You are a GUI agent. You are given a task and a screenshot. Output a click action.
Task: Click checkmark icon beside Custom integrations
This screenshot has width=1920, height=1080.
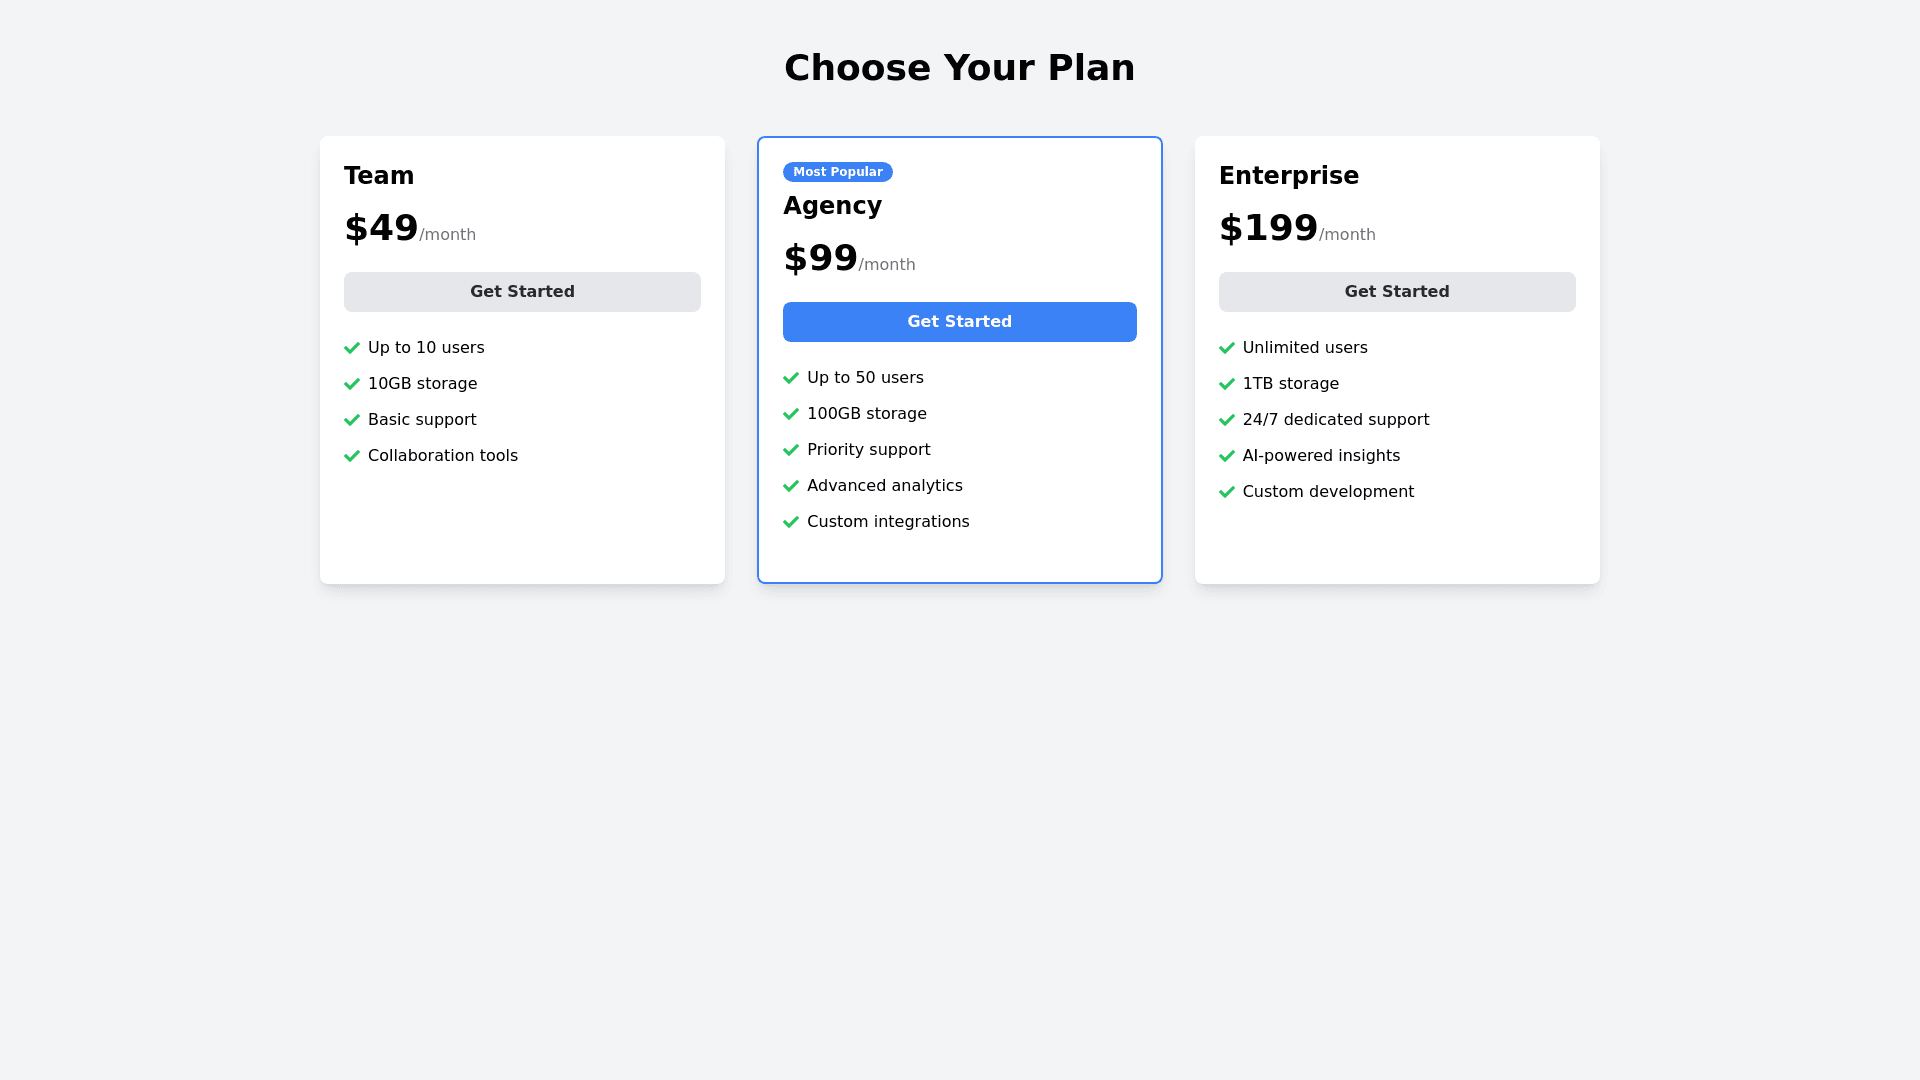[791, 522]
